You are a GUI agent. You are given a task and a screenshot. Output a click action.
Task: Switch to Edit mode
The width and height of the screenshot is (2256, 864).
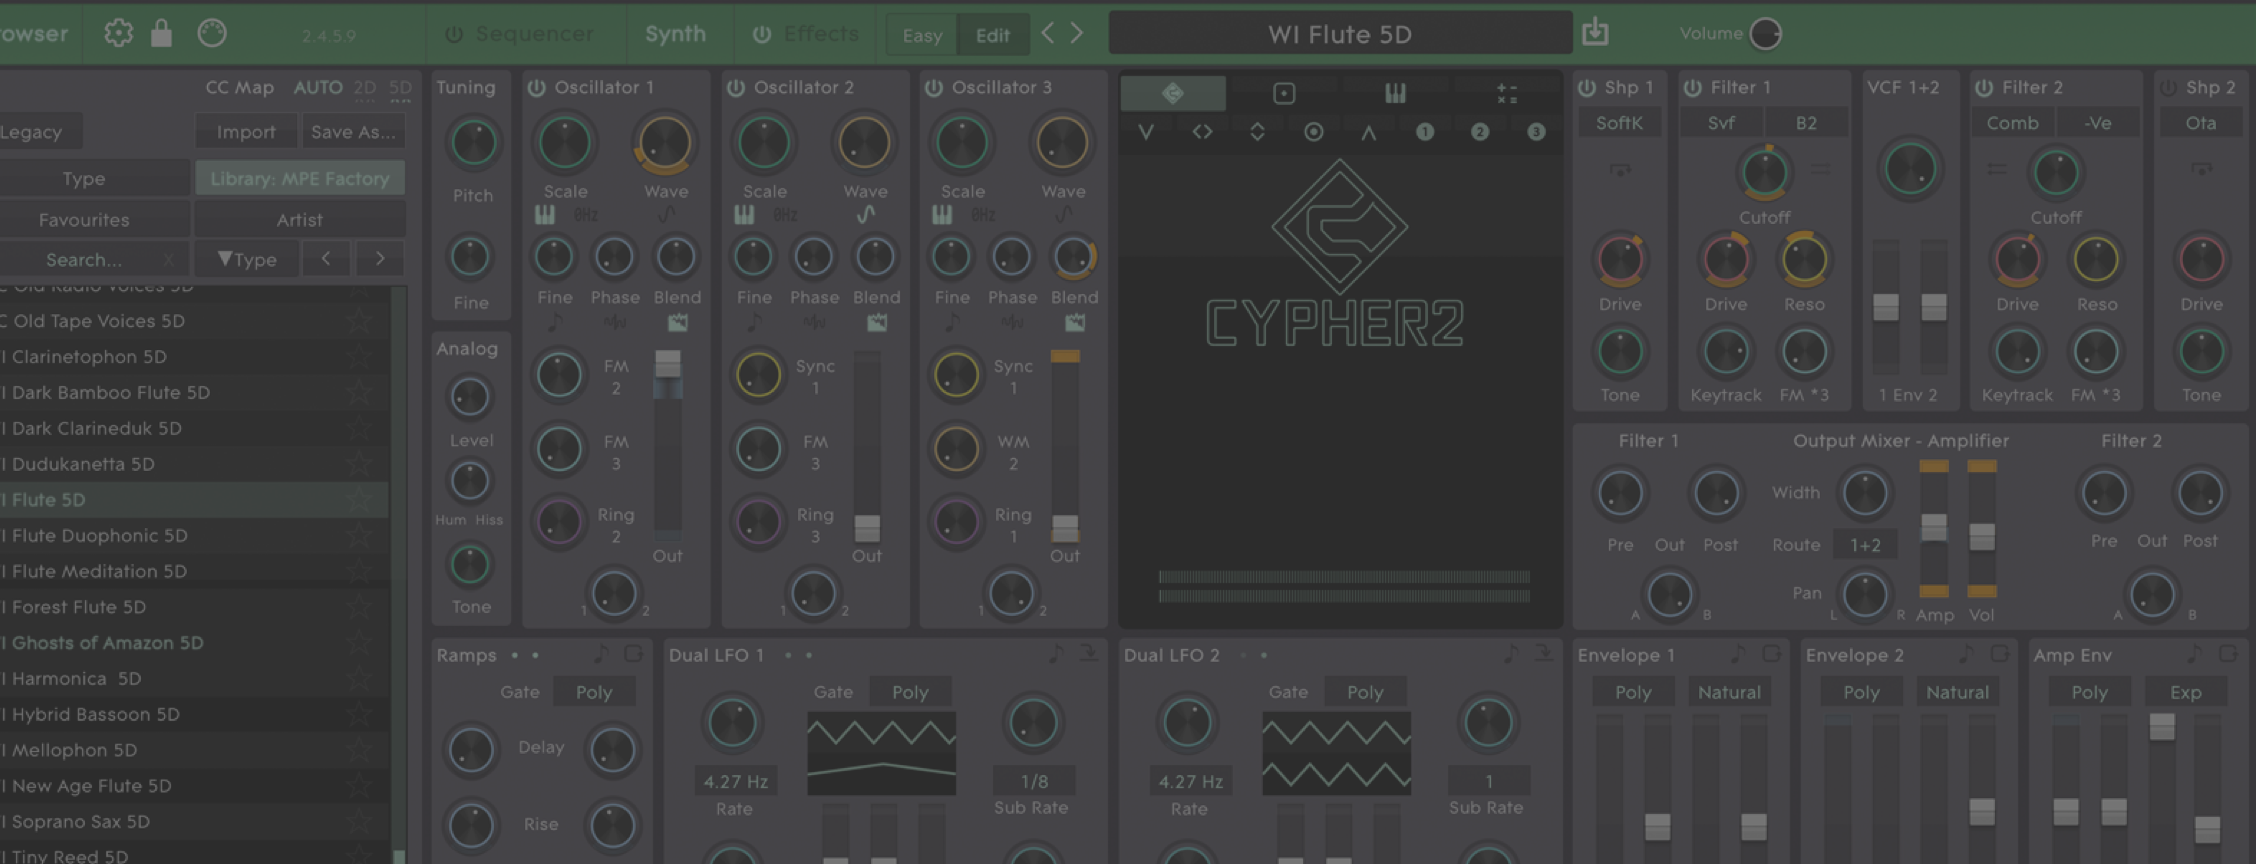[993, 35]
